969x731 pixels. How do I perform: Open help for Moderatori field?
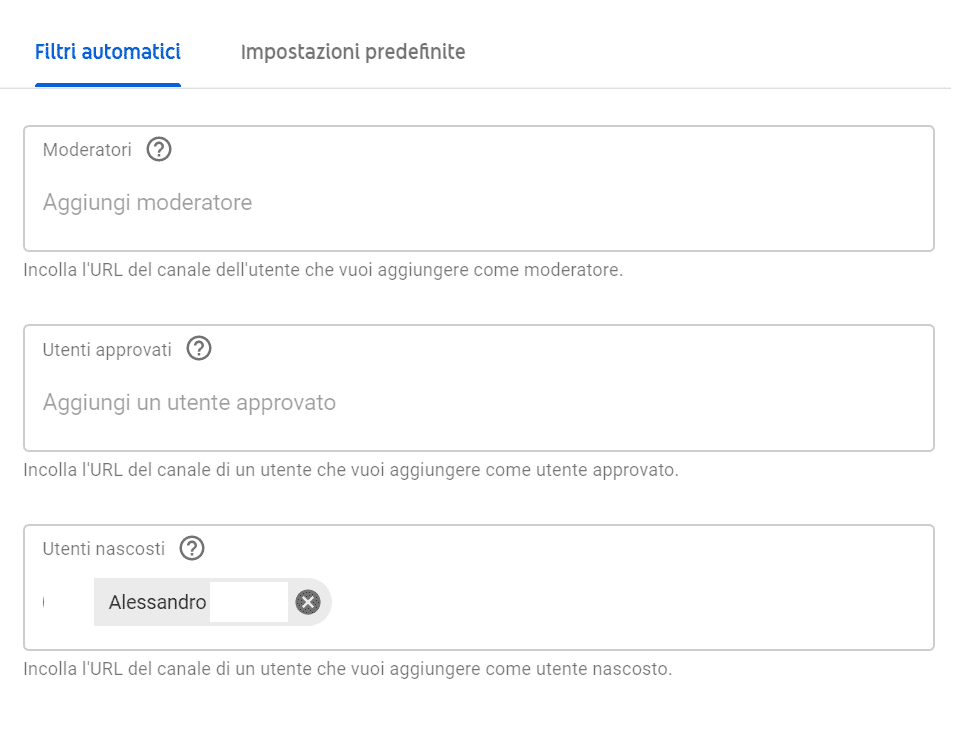159,150
